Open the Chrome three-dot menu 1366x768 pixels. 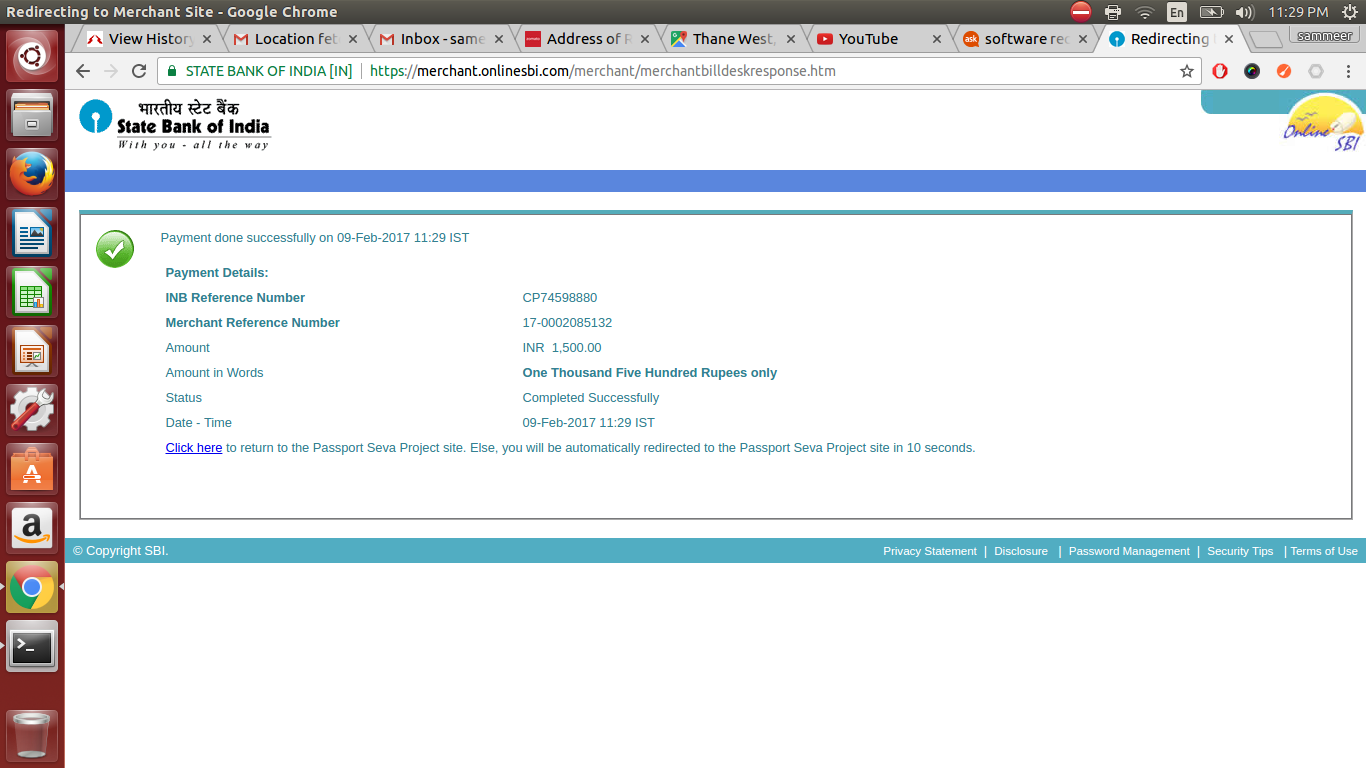(1347, 71)
